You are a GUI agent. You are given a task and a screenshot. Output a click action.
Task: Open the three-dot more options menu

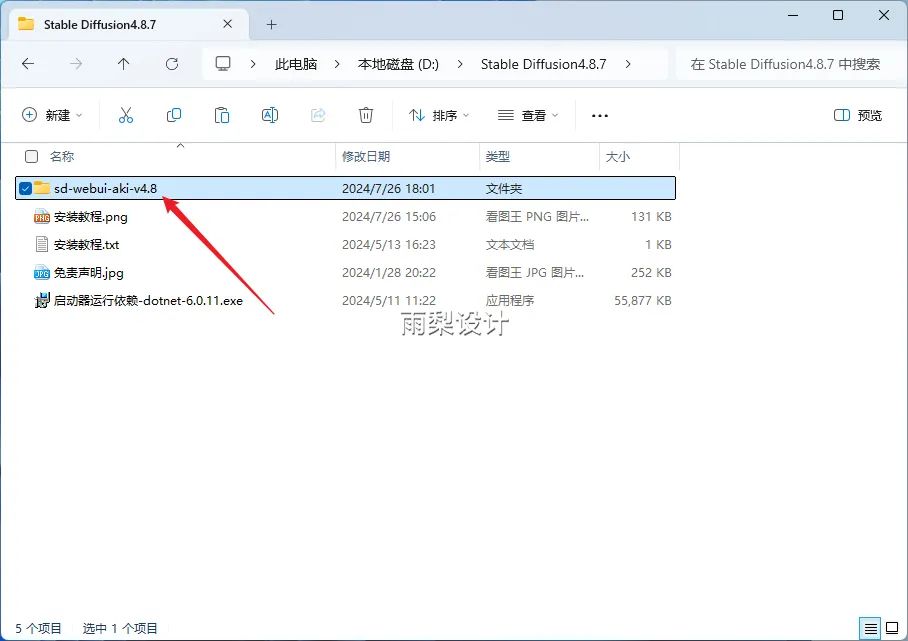[x=600, y=116]
